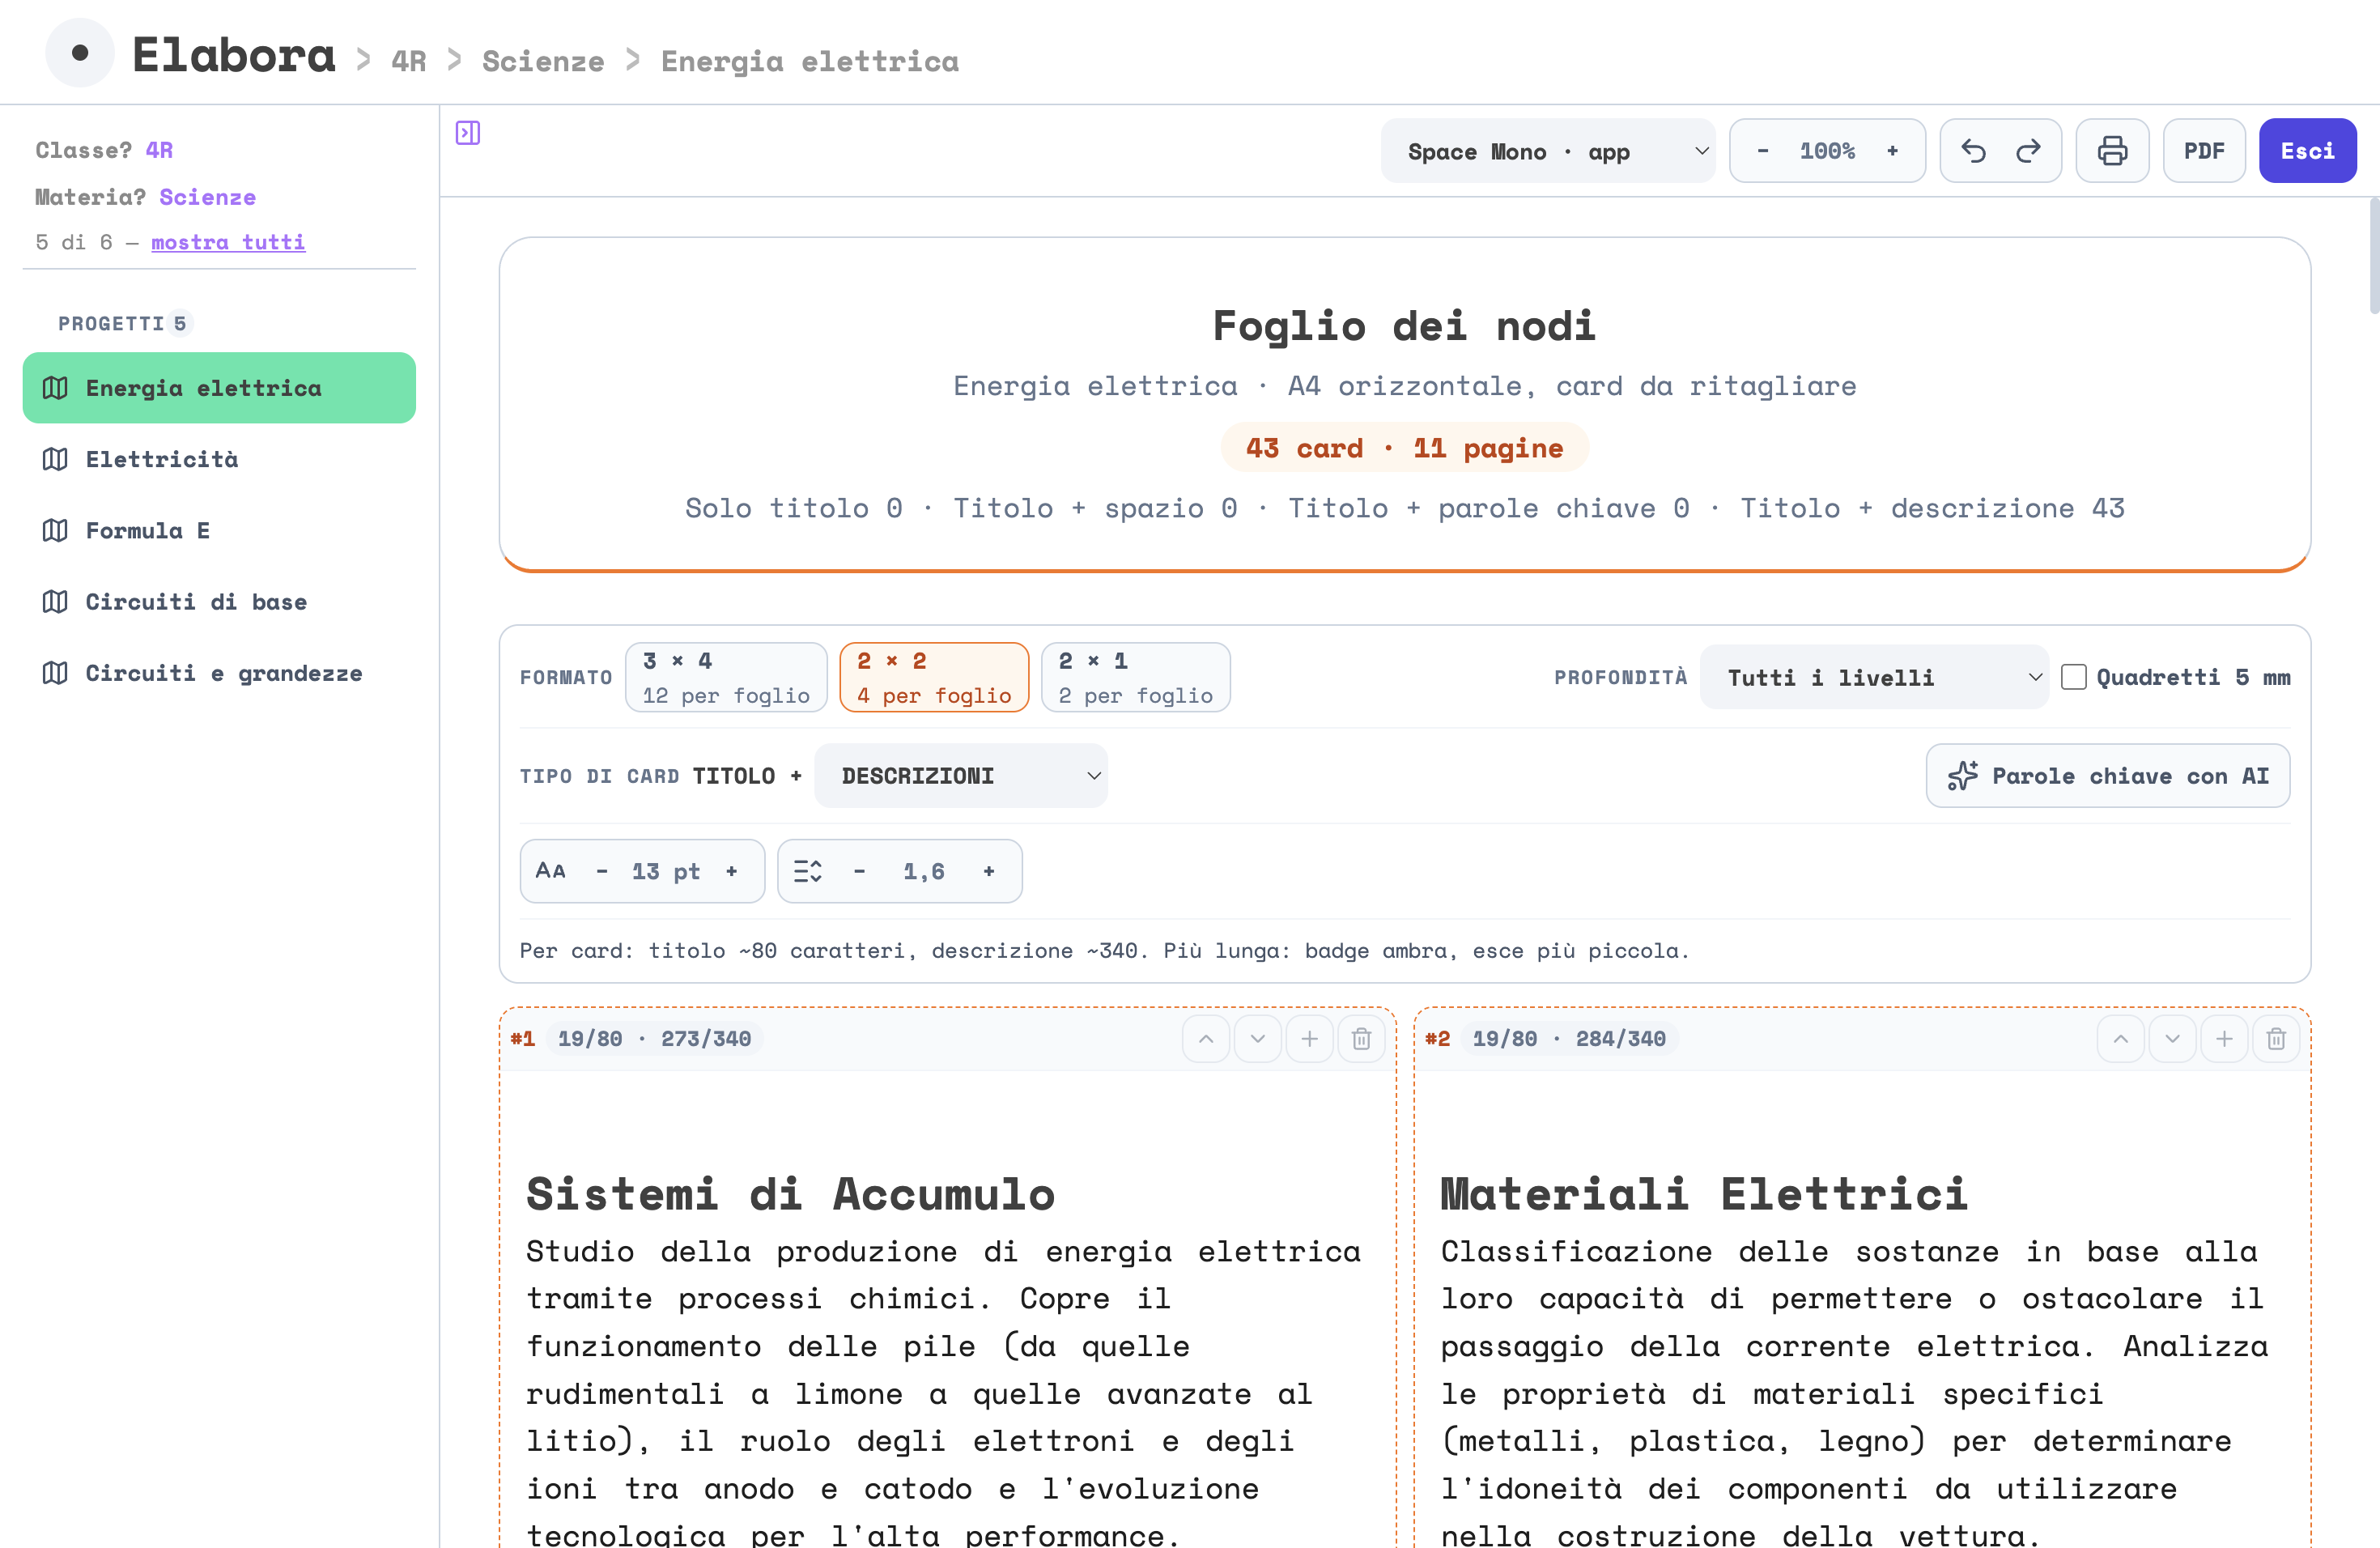2380x1548 pixels.
Task: Generate Parole chiave con AI
Action: pyautogui.click(x=2108, y=776)
